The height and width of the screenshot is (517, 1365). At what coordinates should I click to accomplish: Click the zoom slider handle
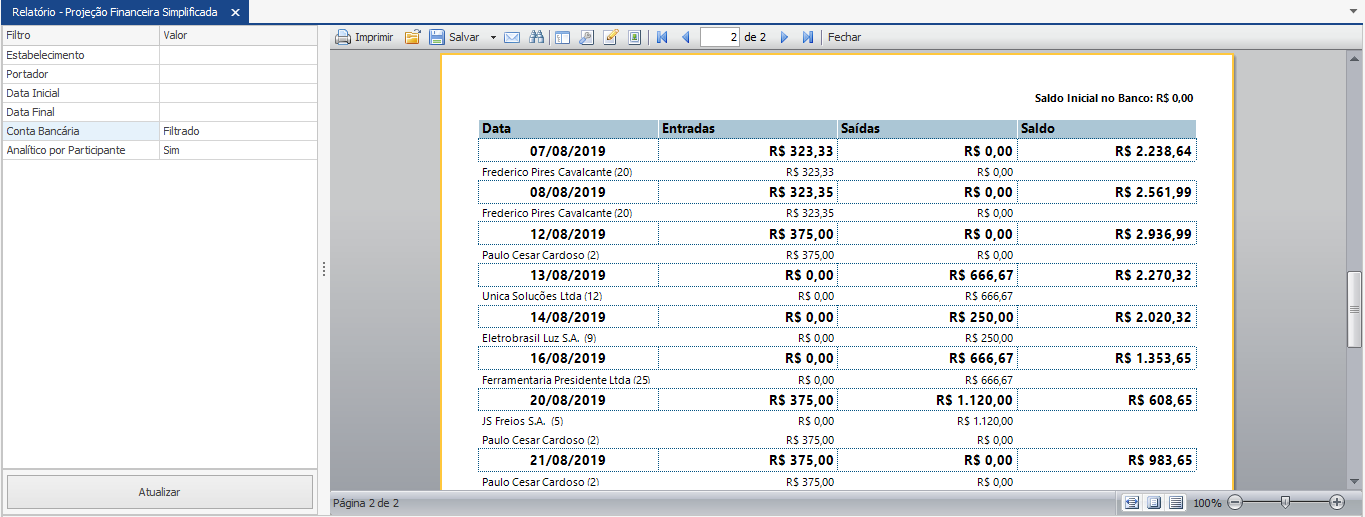click(1285, 502)
